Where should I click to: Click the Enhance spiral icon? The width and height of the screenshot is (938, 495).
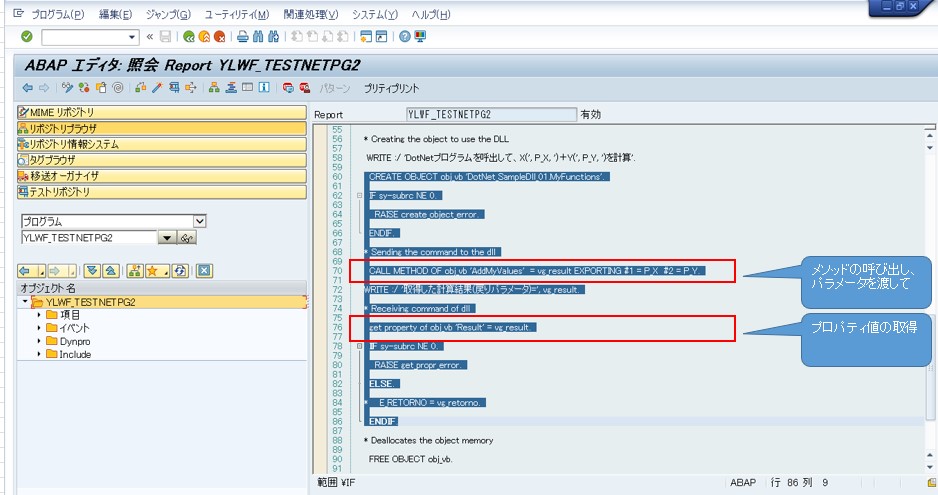[x=118, y=88]
